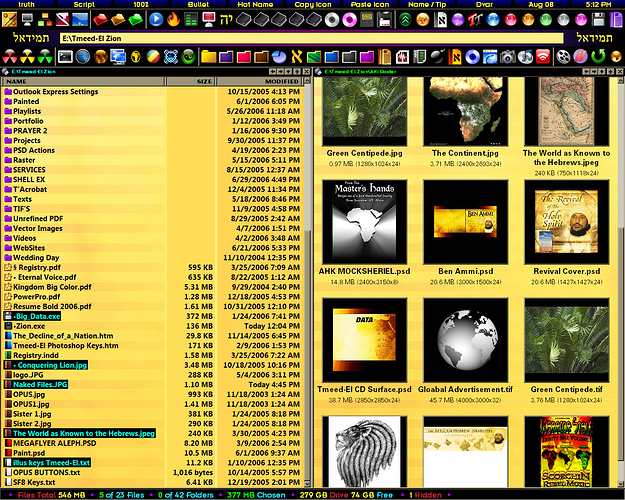625x500 pixels.
Task: Click the Paste Icon menu item
Action: coord(370,4)
